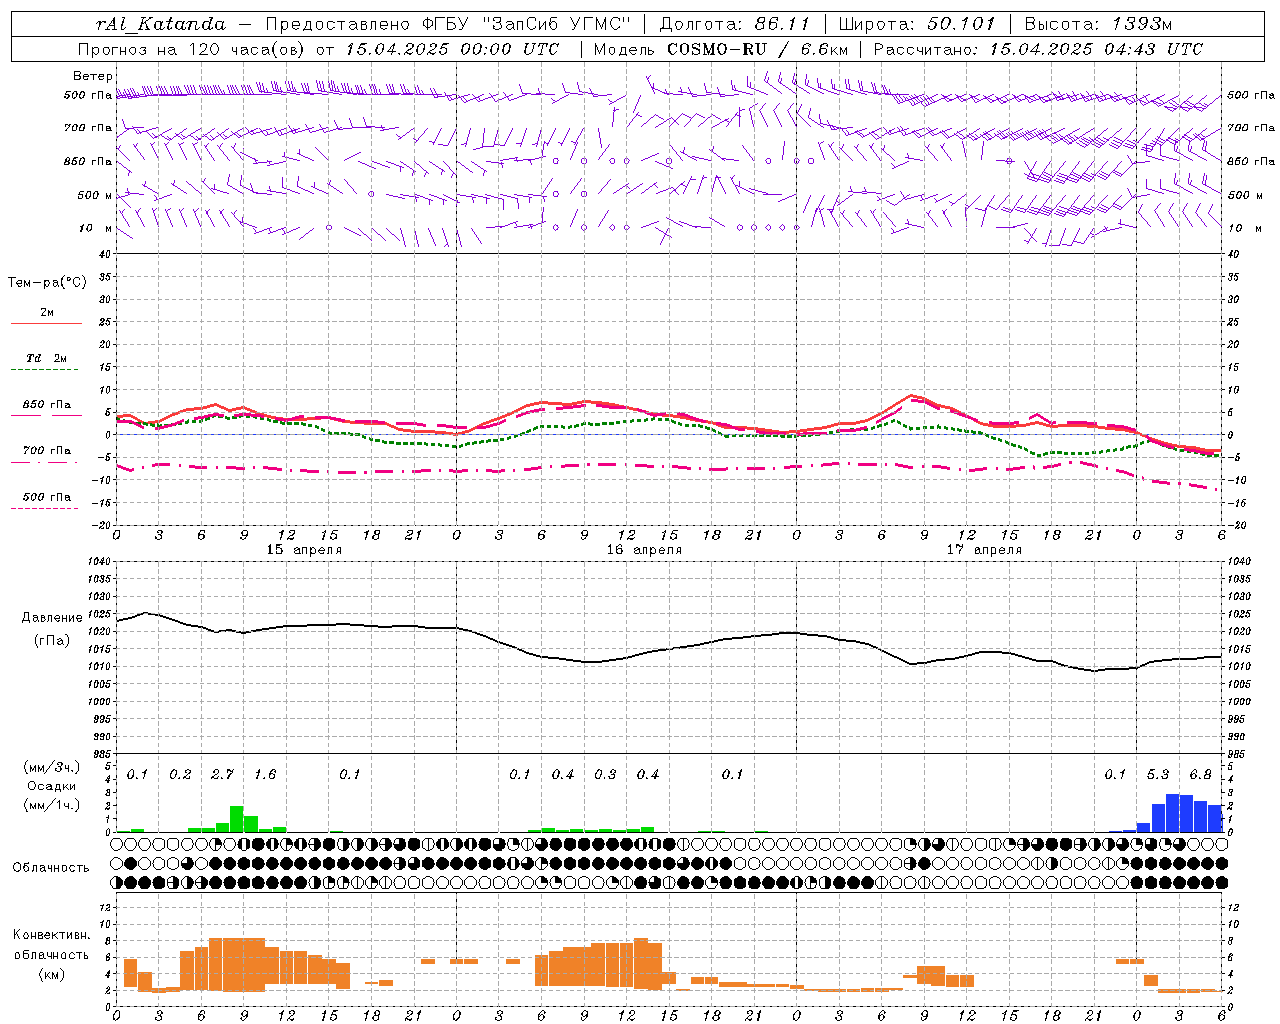Click the rAl_Katanda station title

(x=161, y=24)
